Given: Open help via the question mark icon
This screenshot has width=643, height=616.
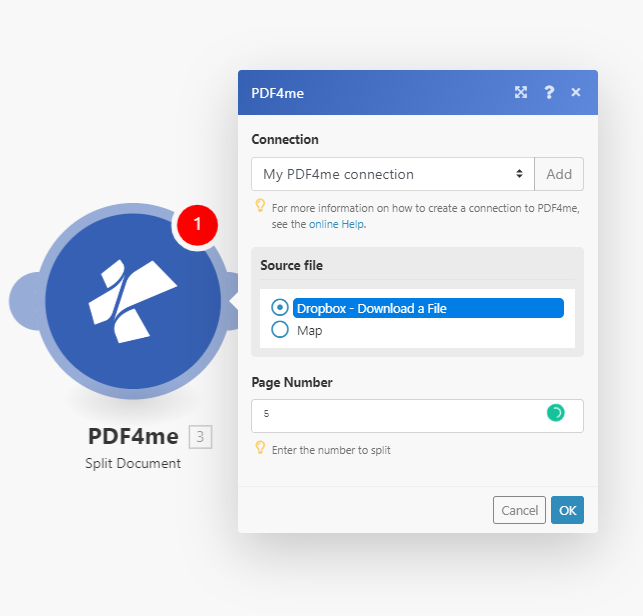Looking at the screenshot, I should tap(549, 92).
